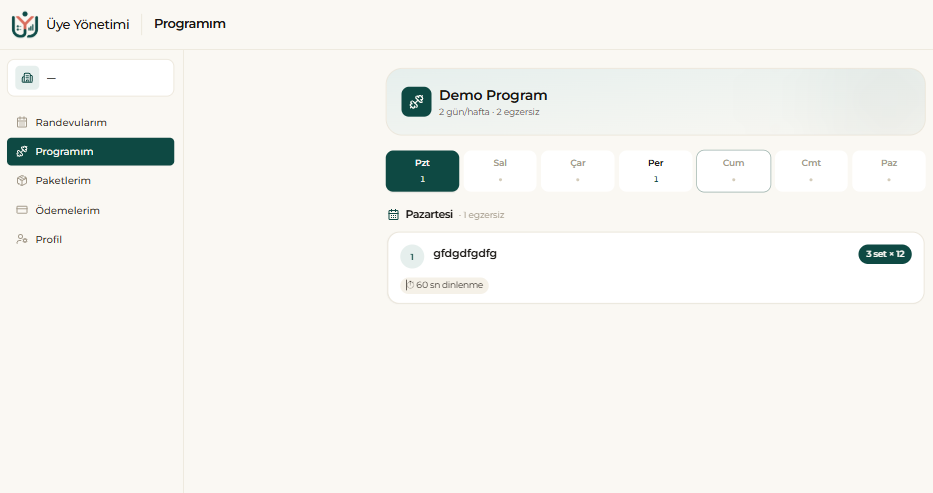Select the Paz day tab
Screen dimensions: 933x493
[x=889, y=171]
